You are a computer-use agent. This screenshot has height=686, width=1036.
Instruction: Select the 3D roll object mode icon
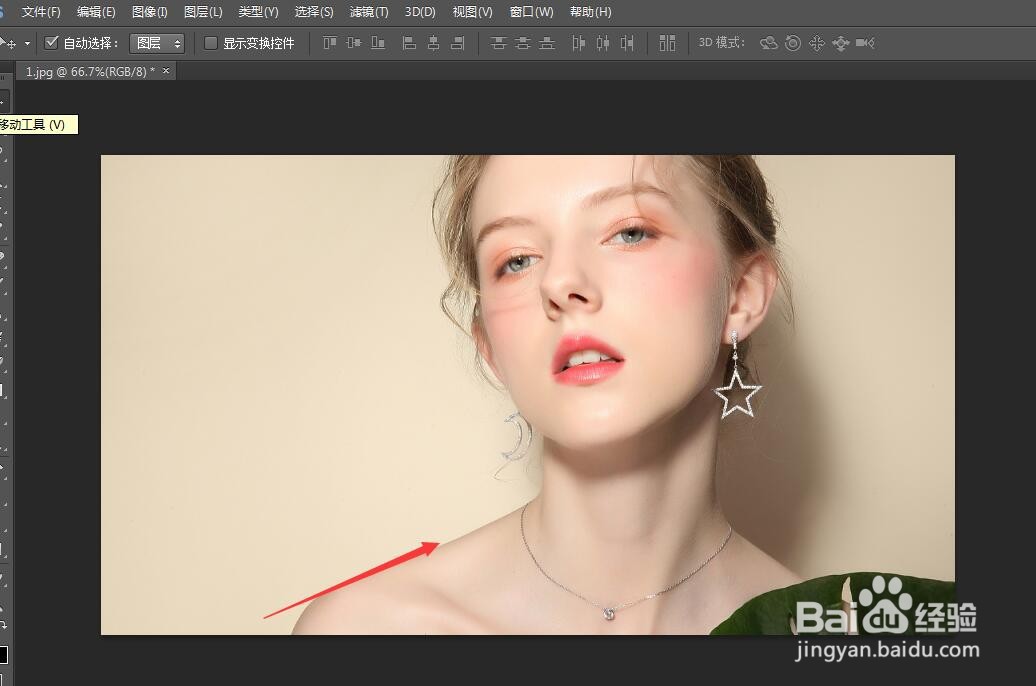click(x=793, y=43)
